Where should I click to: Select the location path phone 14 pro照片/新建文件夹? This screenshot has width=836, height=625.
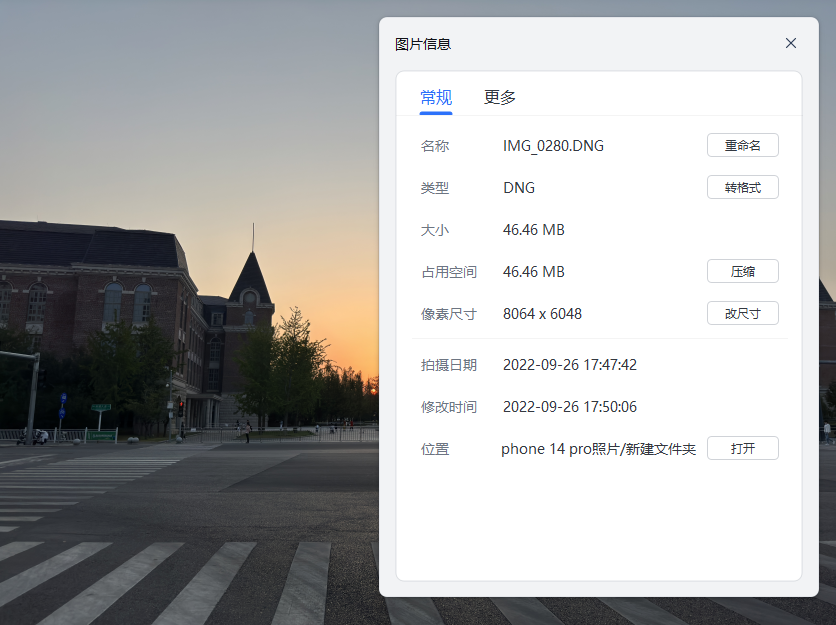(x=599, y=449)
